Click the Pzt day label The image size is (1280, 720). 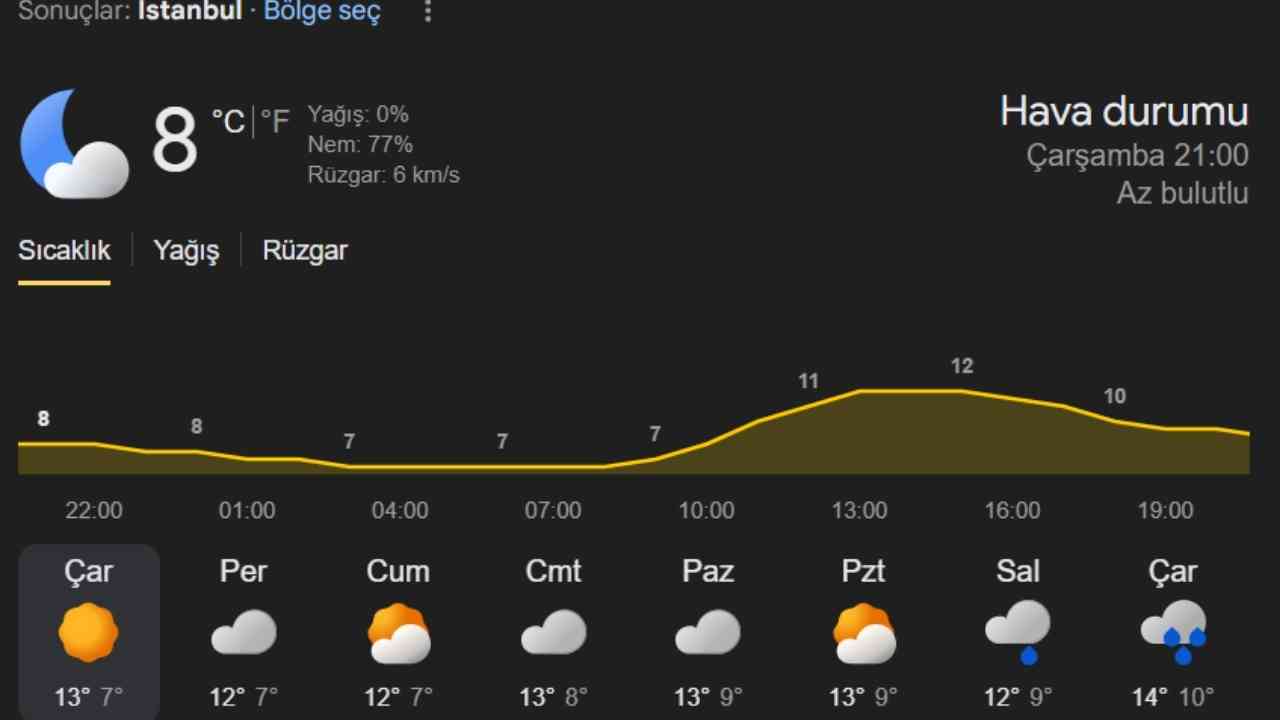[x=863, y=571]
